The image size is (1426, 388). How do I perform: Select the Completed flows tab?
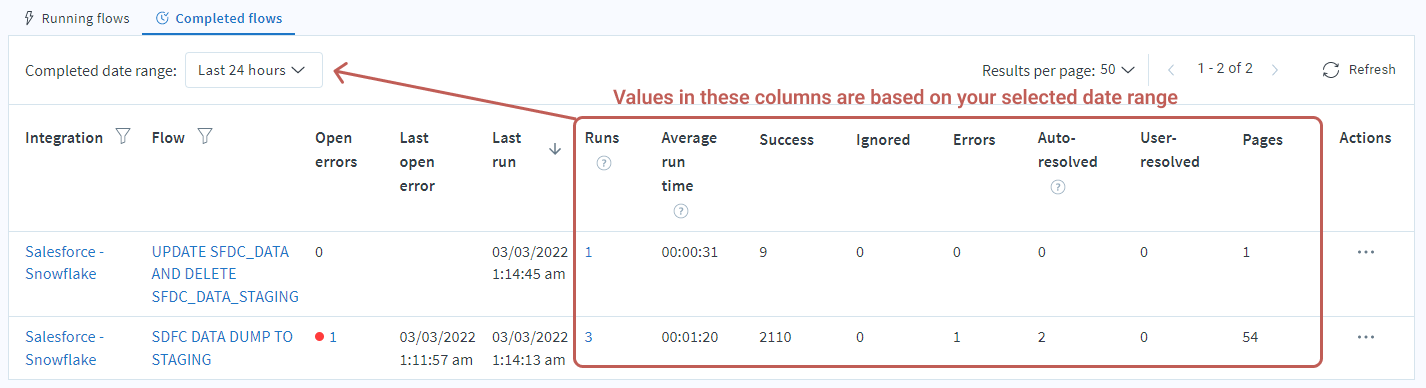218,18
